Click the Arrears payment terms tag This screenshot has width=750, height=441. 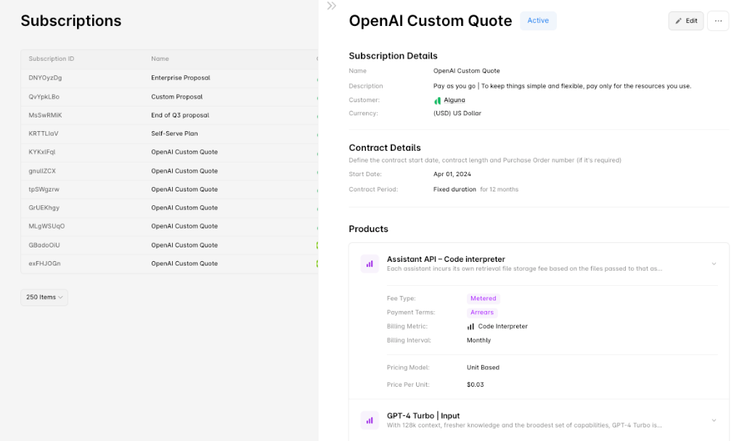pos(482,312)
